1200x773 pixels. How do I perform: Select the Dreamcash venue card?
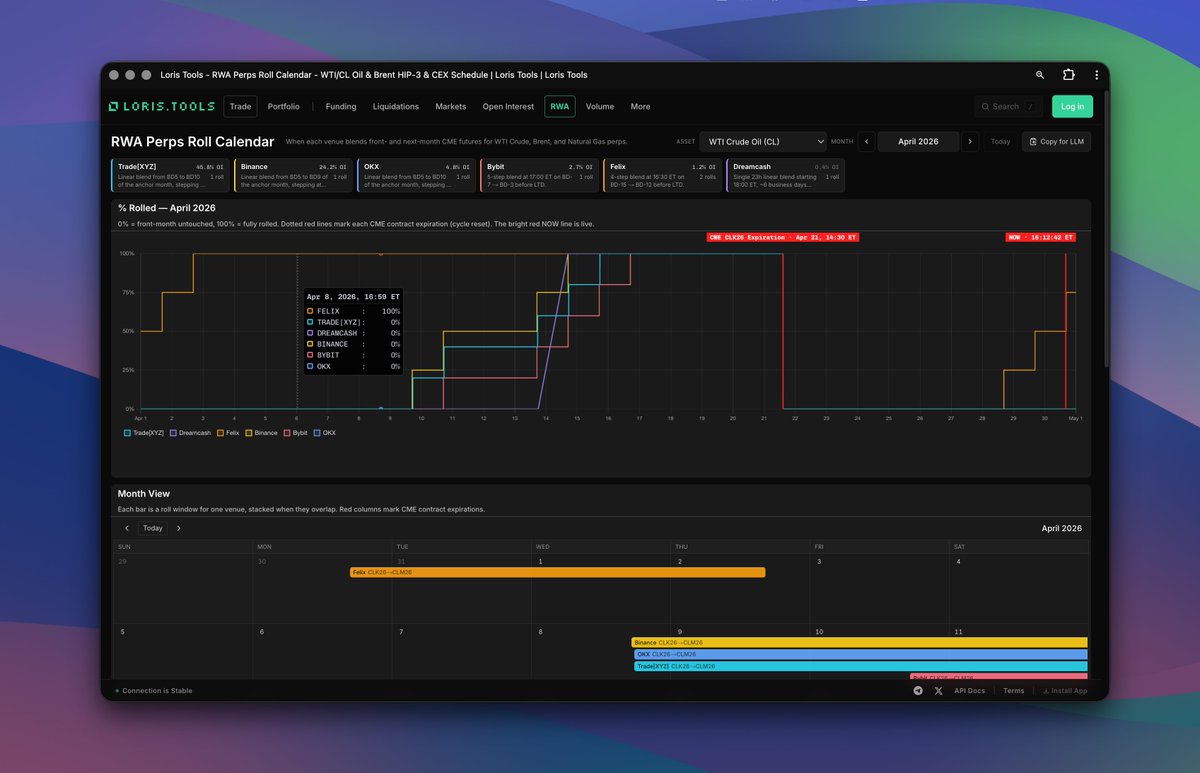786,175
